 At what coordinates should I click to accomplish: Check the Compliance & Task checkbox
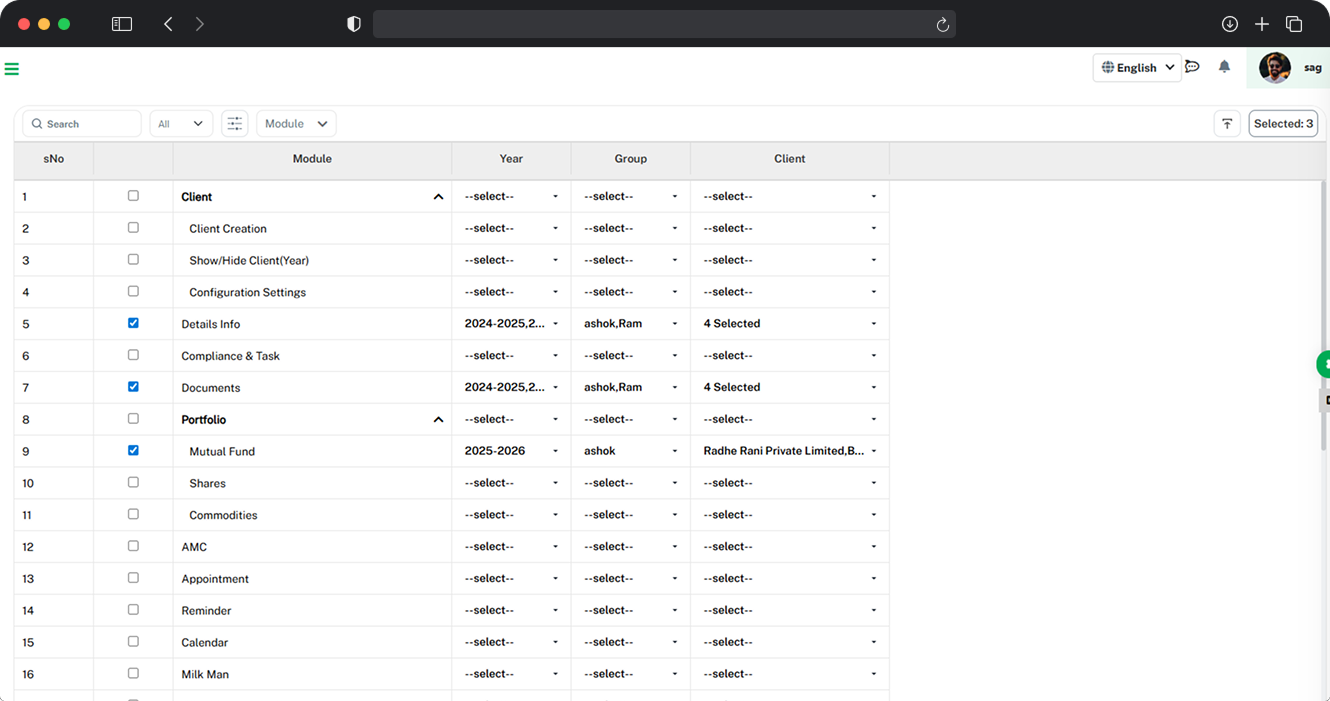133,355
